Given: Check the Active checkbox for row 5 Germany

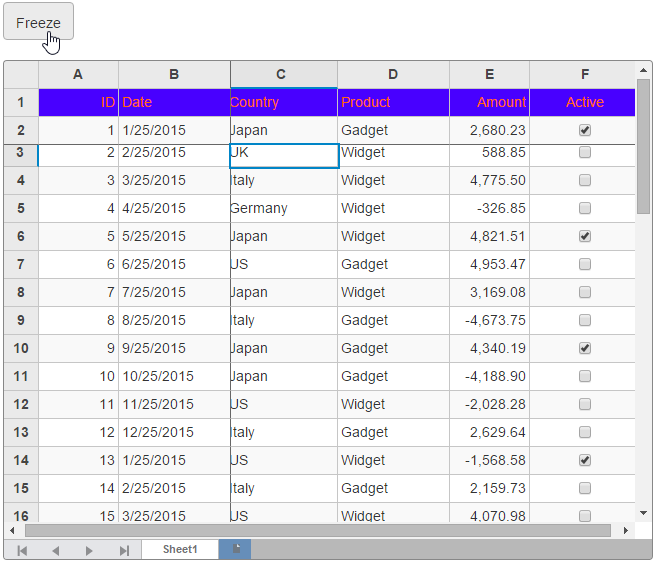Looking at the screenshot, I should click(x=585, y=208).
